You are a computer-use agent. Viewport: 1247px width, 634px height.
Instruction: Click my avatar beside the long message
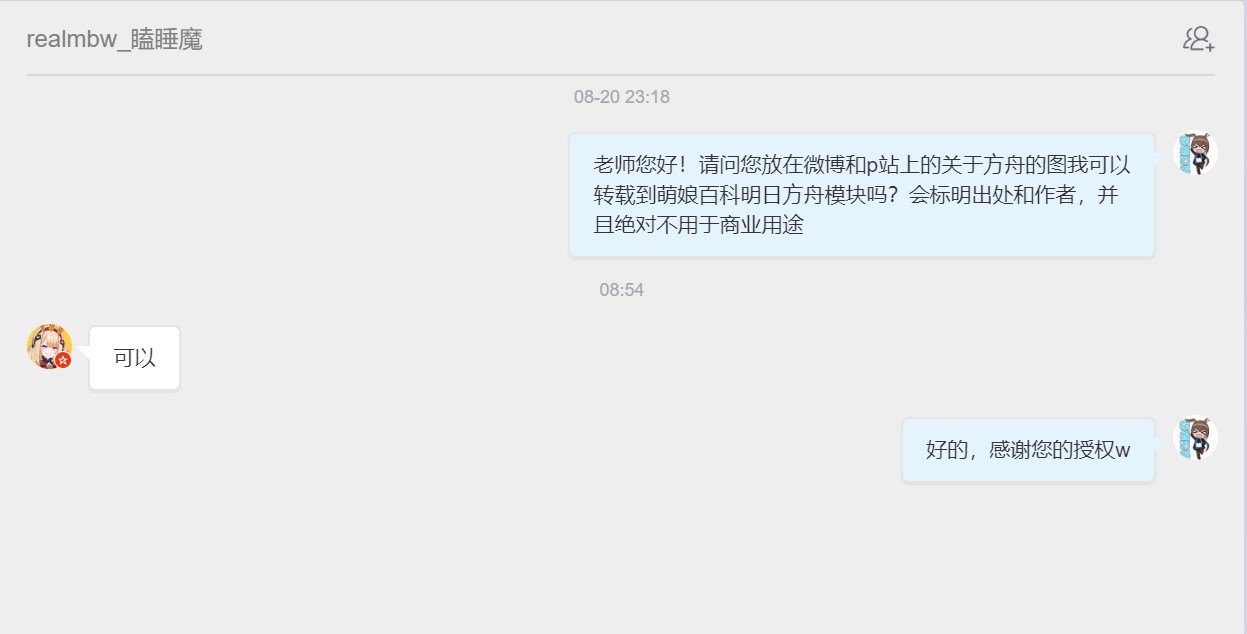click(1195, 154)
